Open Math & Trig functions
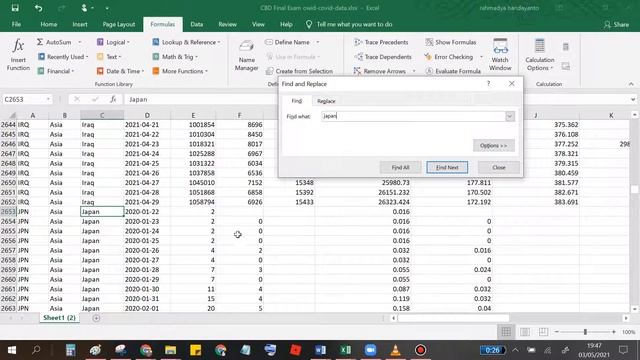This screenshot has height=360, width=640. tap(175, 57)
